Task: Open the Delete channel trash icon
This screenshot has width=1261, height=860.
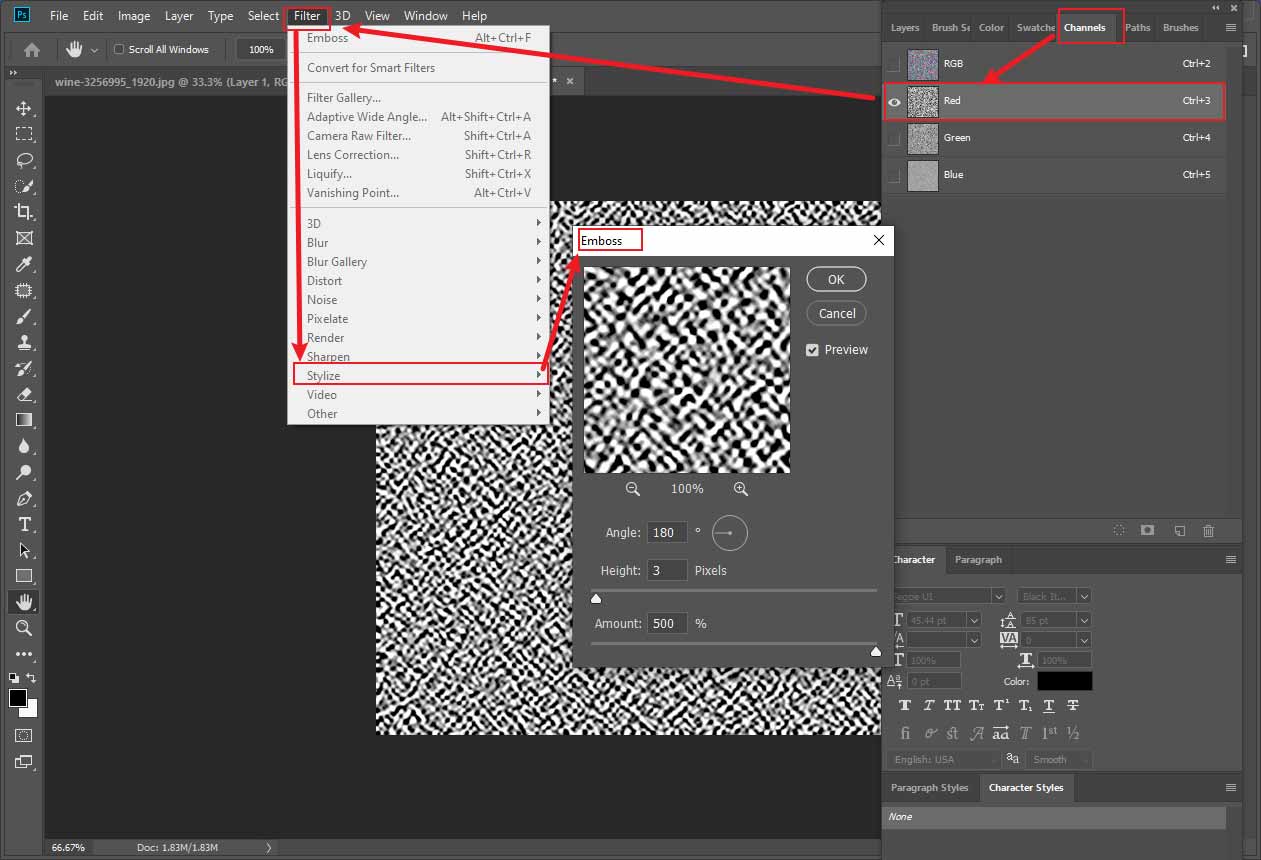Action: pyautogui.click(x=1208, y=530)
